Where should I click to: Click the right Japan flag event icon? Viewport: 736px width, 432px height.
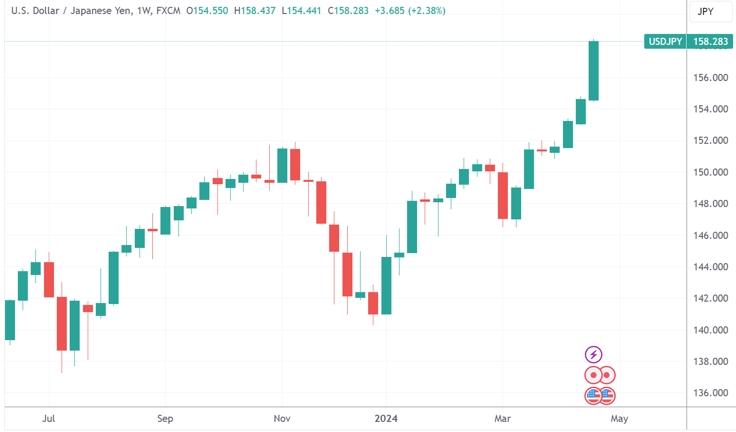pos(607,375)
